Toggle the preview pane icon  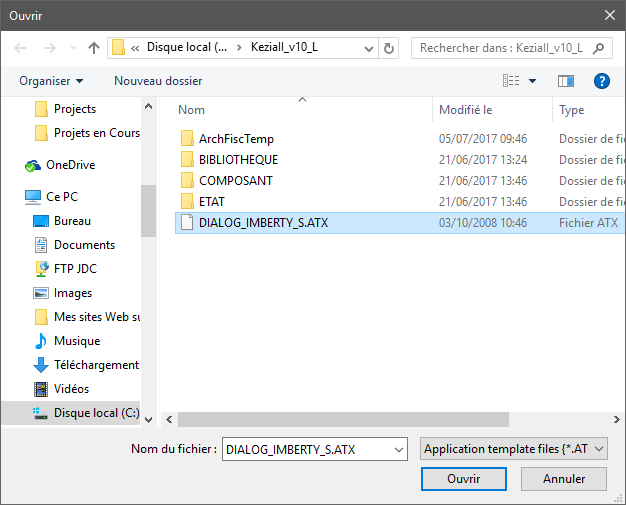[566, 81]
